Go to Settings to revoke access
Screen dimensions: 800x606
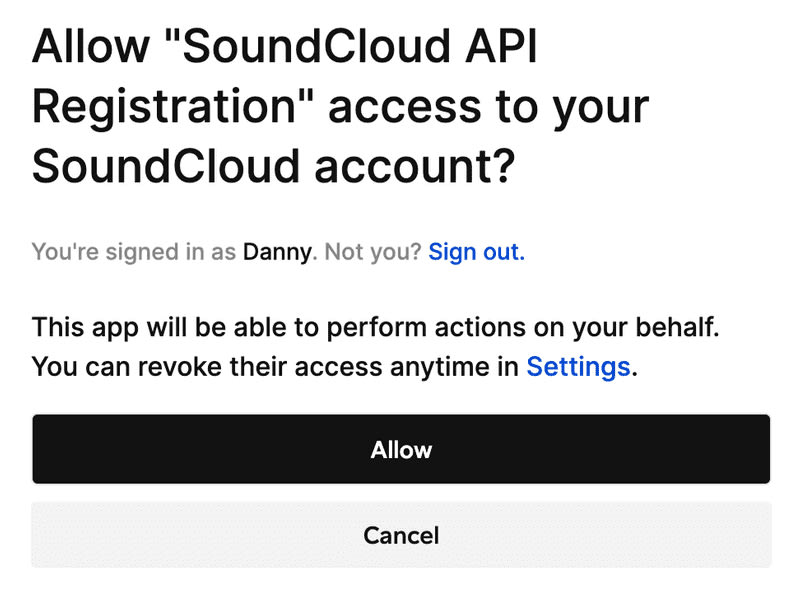(x=578, y=366)
